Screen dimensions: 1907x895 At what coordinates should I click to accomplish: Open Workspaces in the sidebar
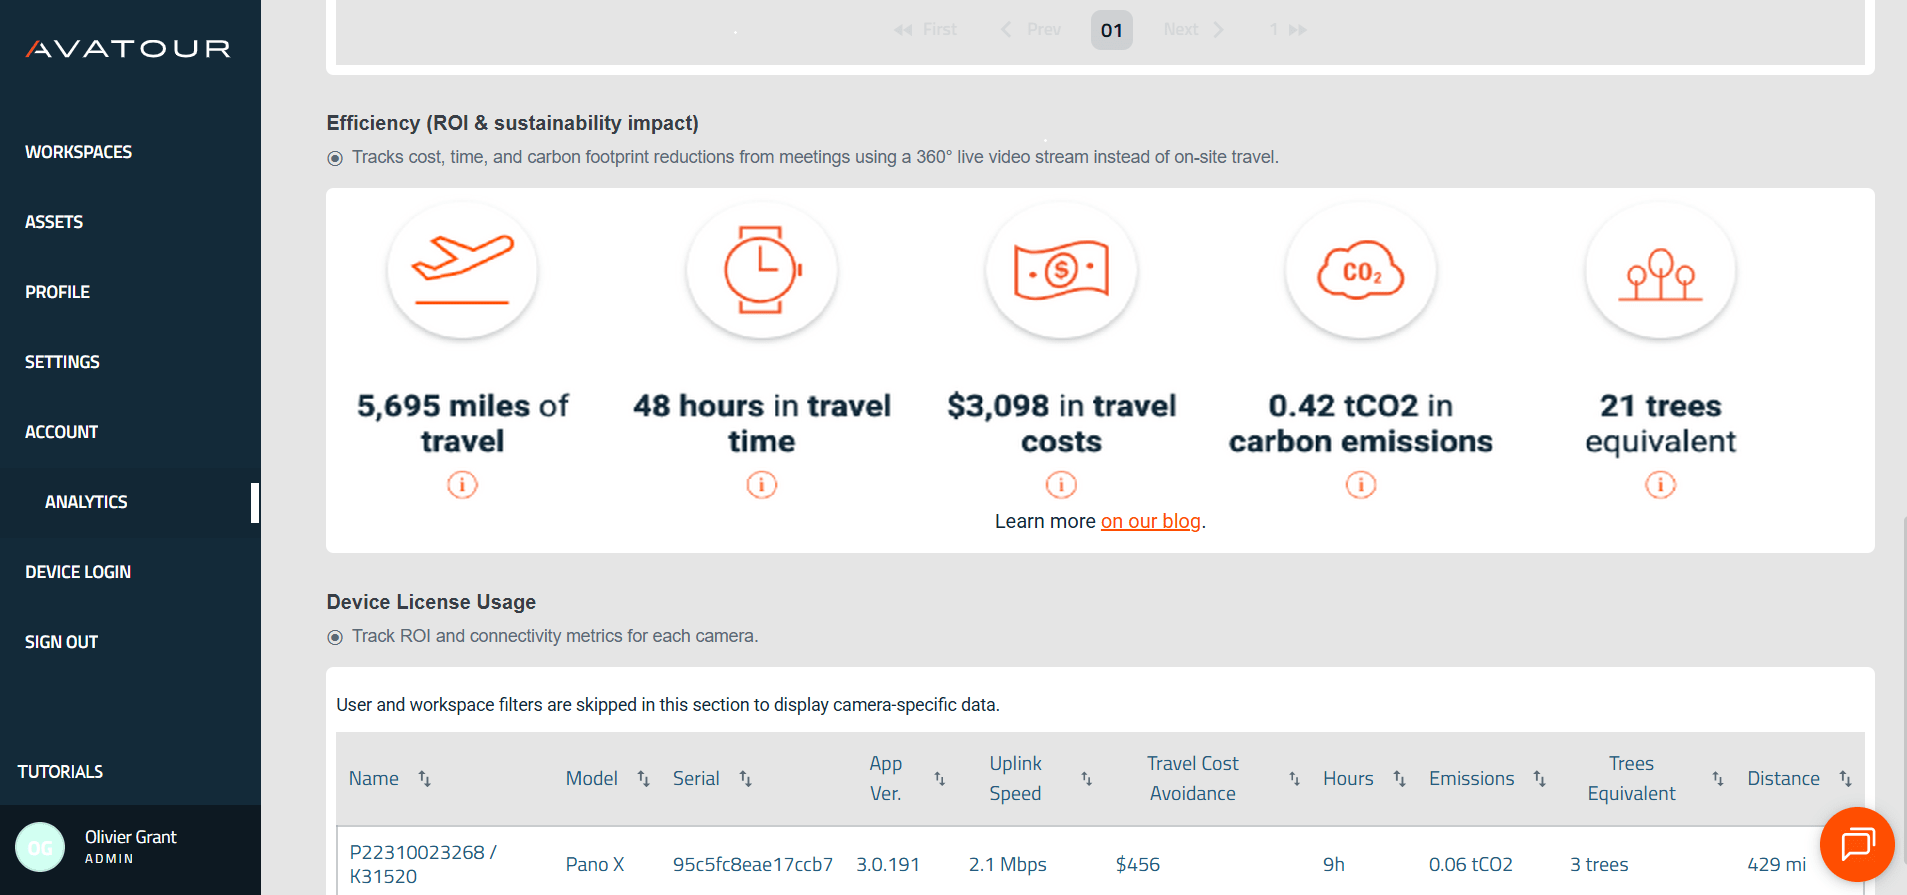click(x=78, y=152)
